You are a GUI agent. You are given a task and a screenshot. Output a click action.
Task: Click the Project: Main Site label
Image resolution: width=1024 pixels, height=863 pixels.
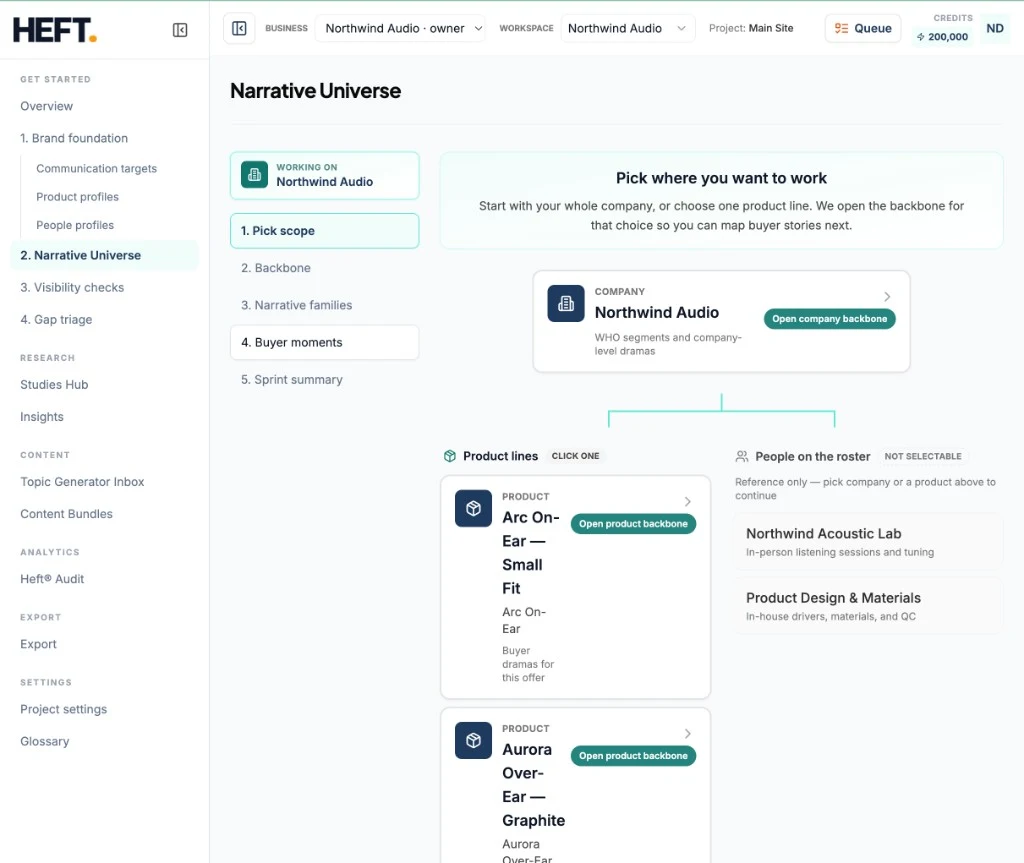click(x=751, y=29)
